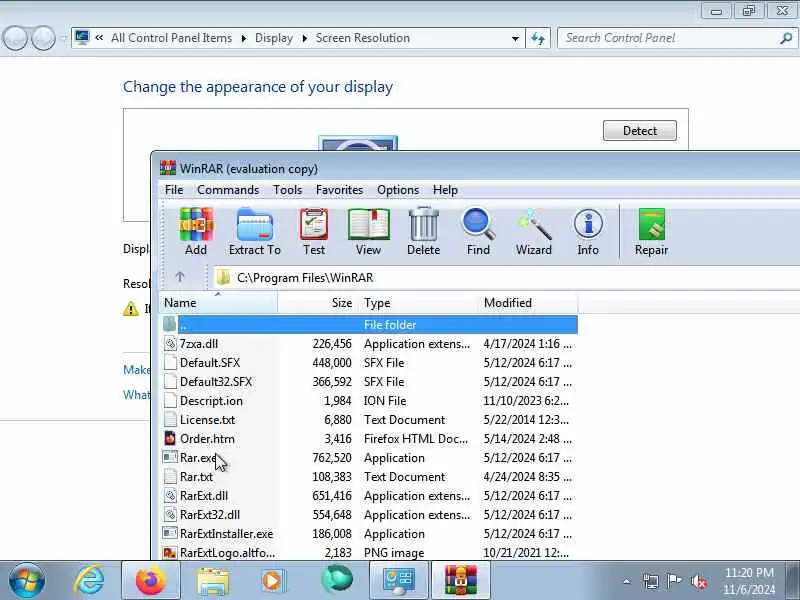The image size is (800, 600).
Task: Sort files by Type column header
Action: [418, 303]
